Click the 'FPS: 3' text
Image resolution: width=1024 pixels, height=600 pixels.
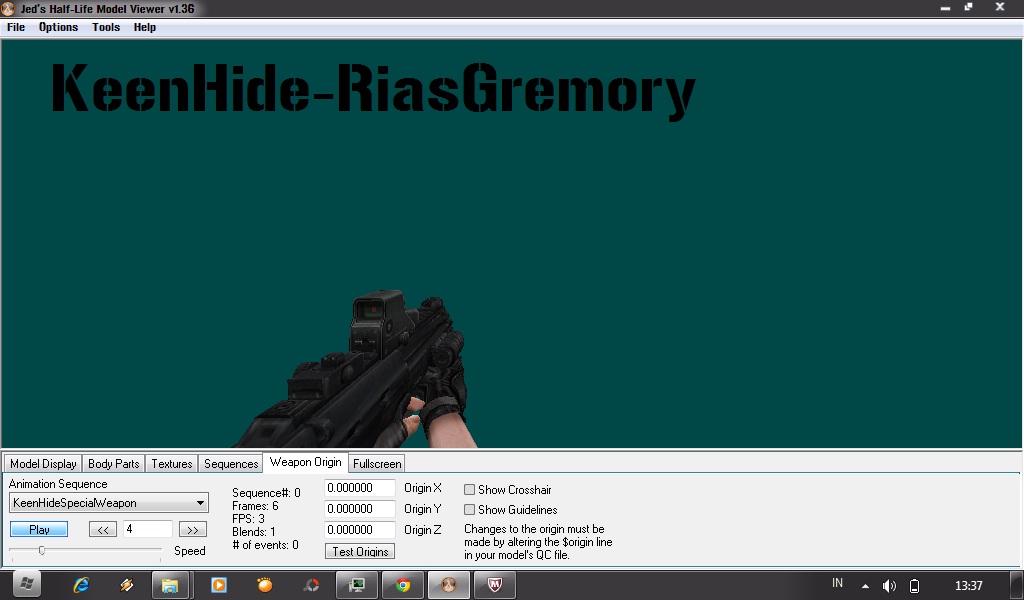(248, 519)
